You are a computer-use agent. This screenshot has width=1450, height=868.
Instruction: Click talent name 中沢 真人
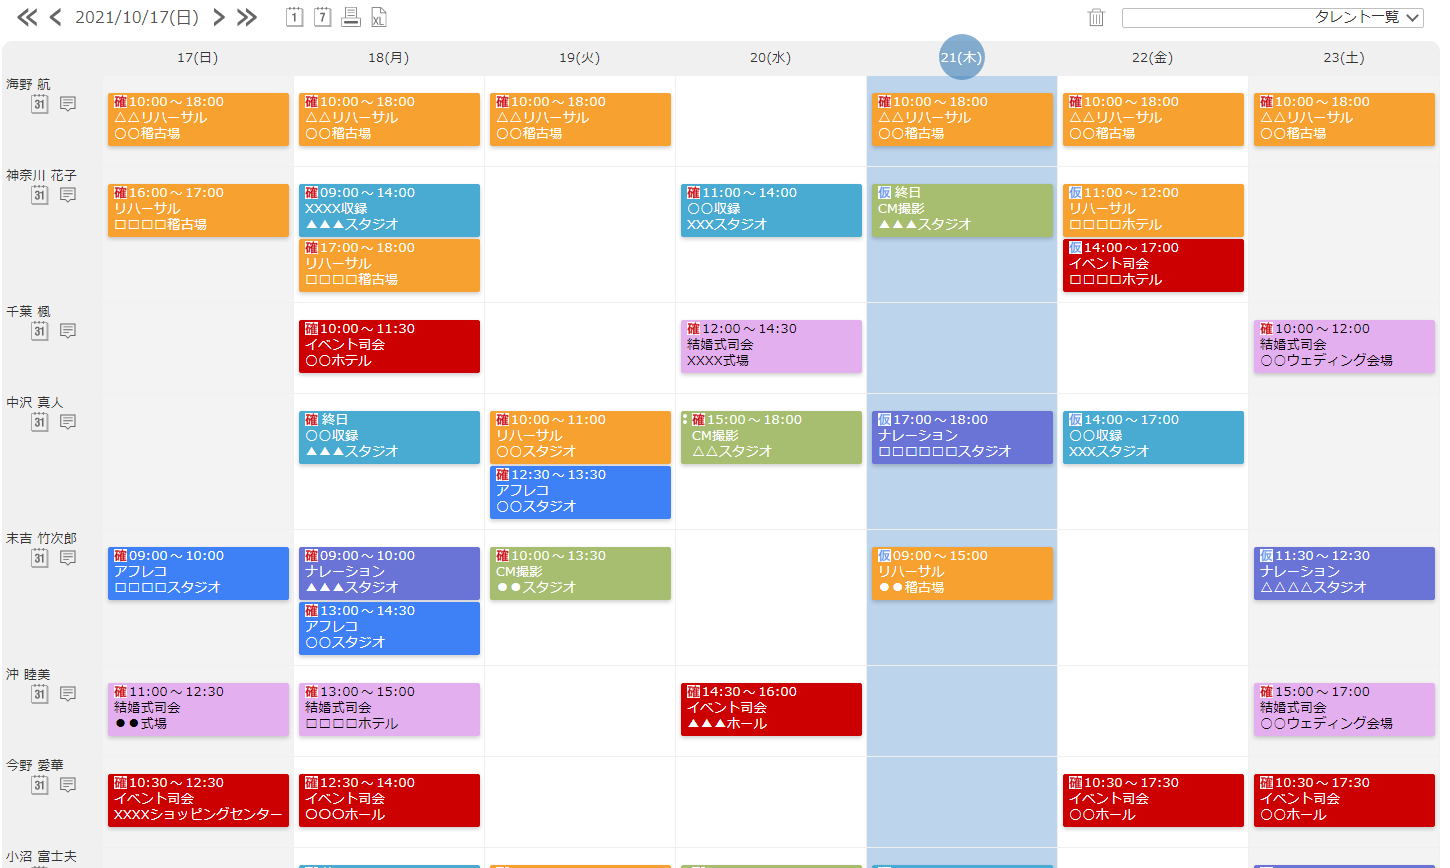click(34, 402)
